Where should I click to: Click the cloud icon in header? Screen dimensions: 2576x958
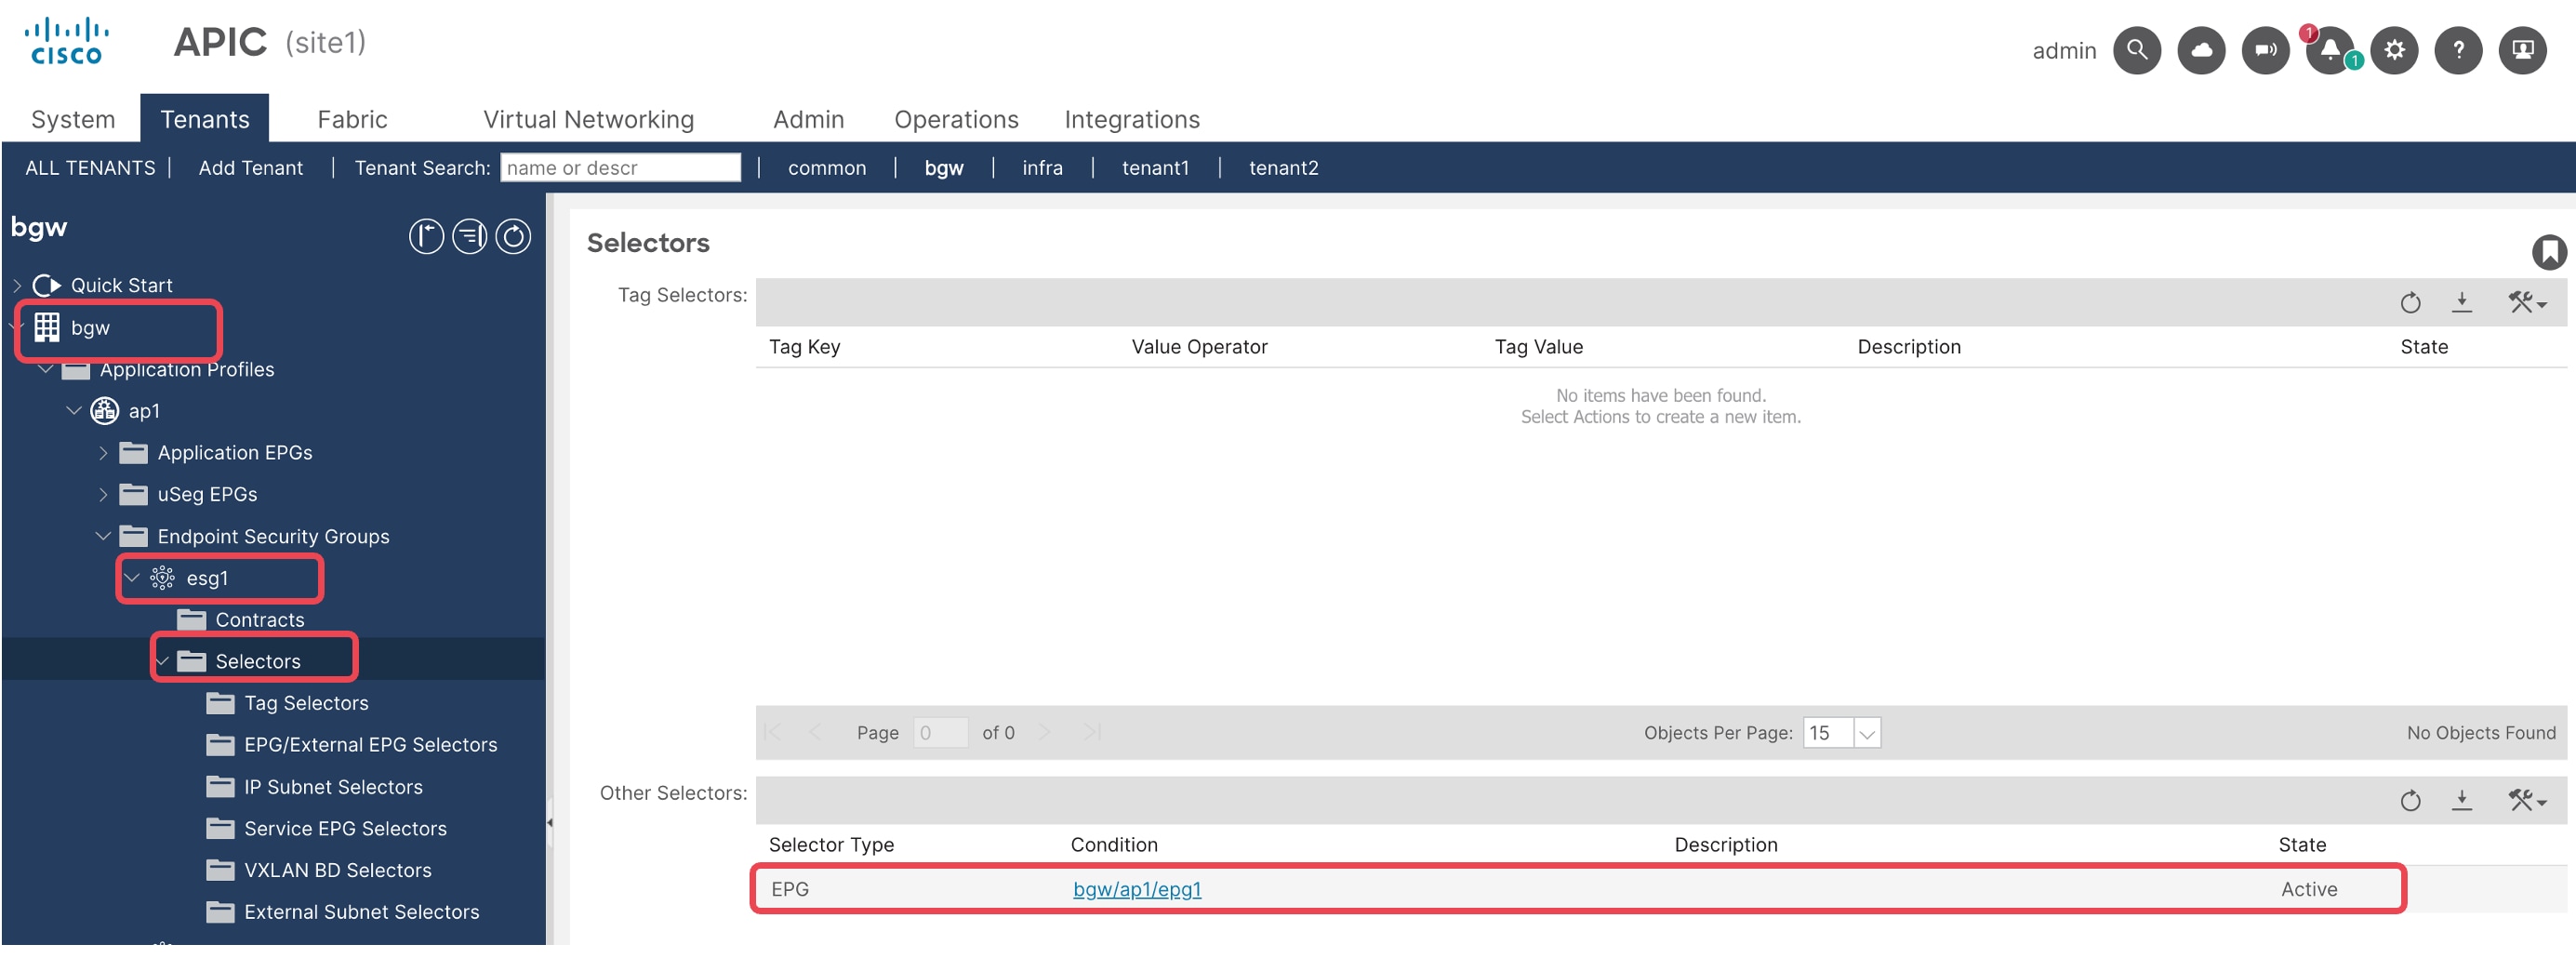[2201, 50]
